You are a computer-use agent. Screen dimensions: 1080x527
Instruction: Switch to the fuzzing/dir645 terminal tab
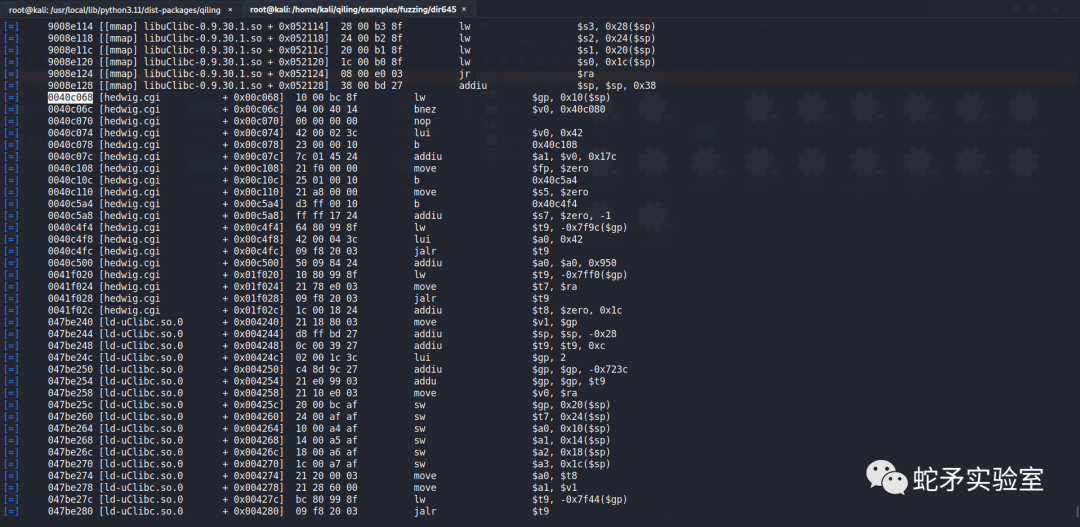pos(353,10)
